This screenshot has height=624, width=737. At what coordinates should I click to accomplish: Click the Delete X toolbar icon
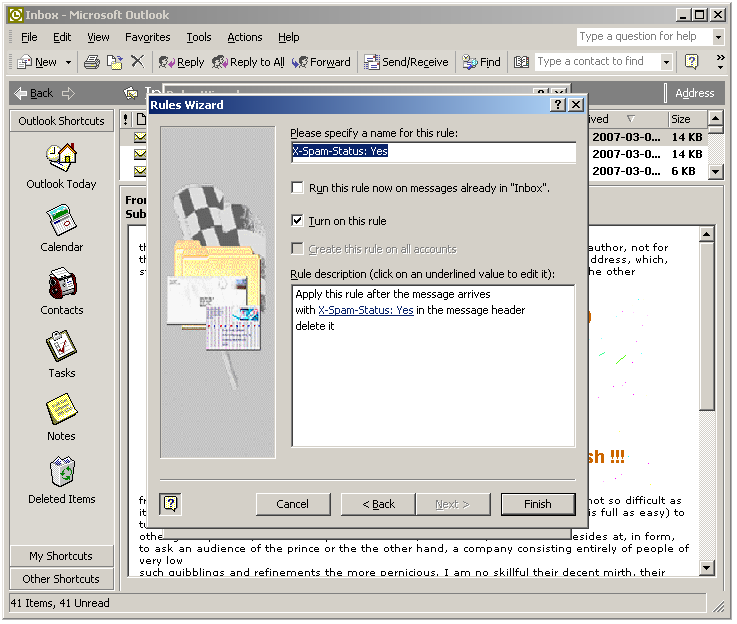click(137, 62)
